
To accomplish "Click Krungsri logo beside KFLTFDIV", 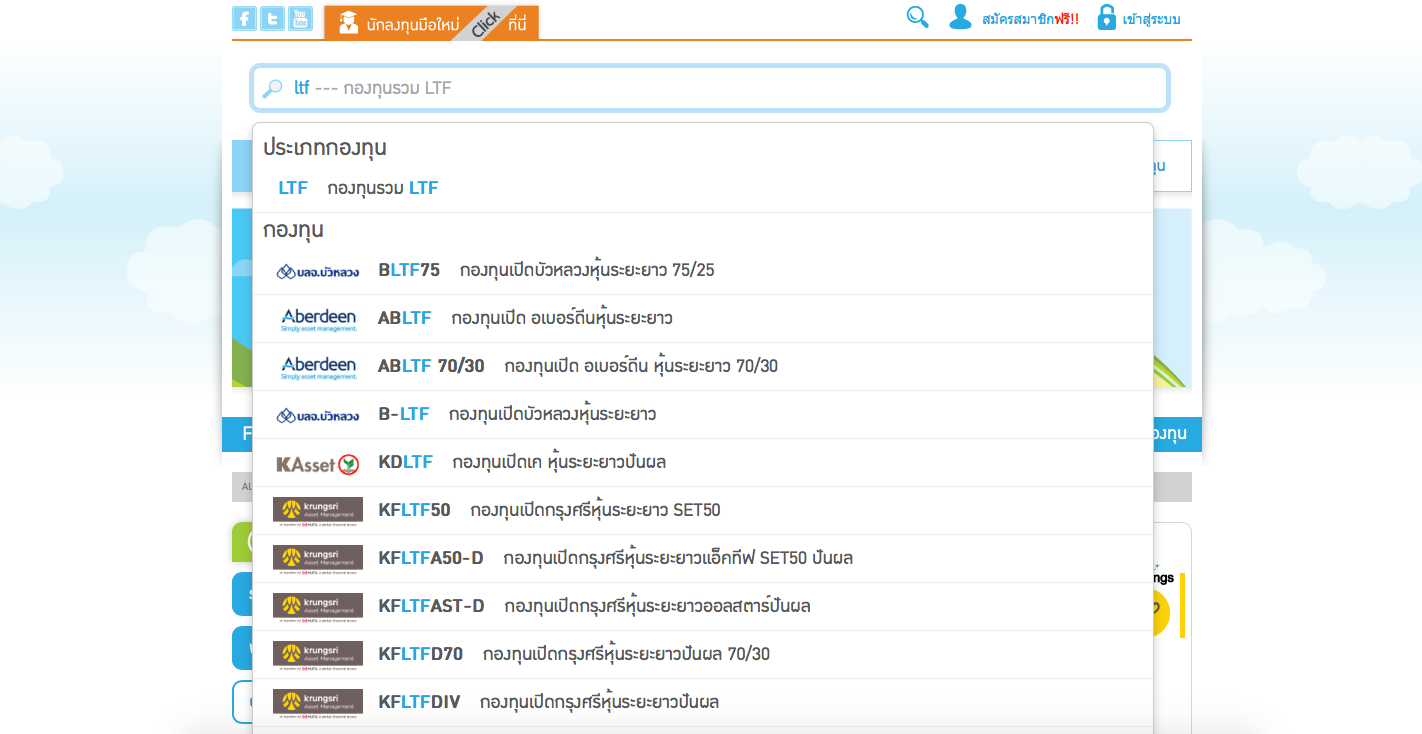I will (318, 703).
